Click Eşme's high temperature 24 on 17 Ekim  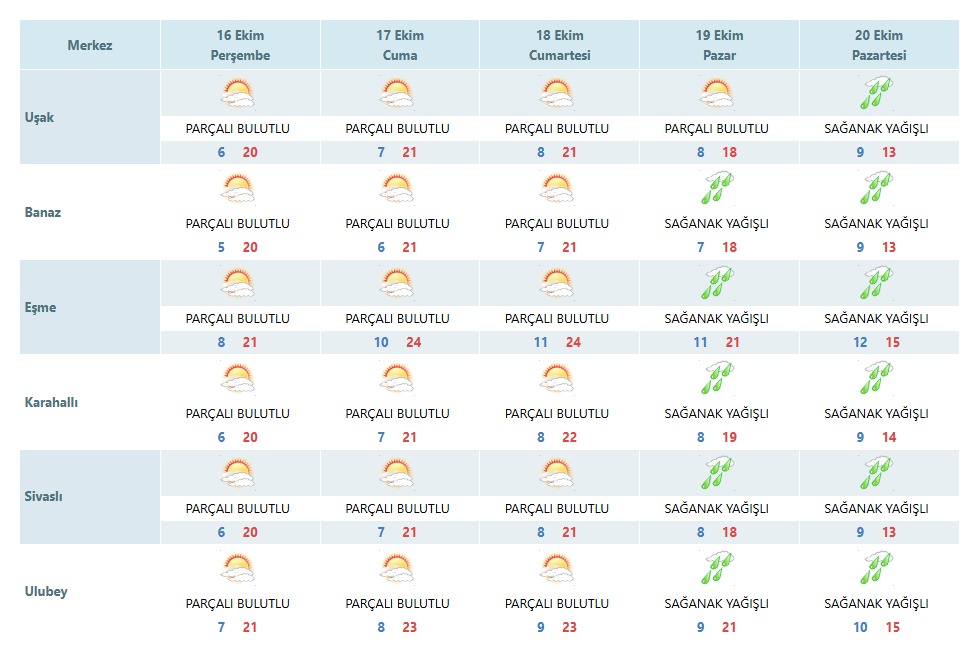pyautogui.click(x=413, y=342)
